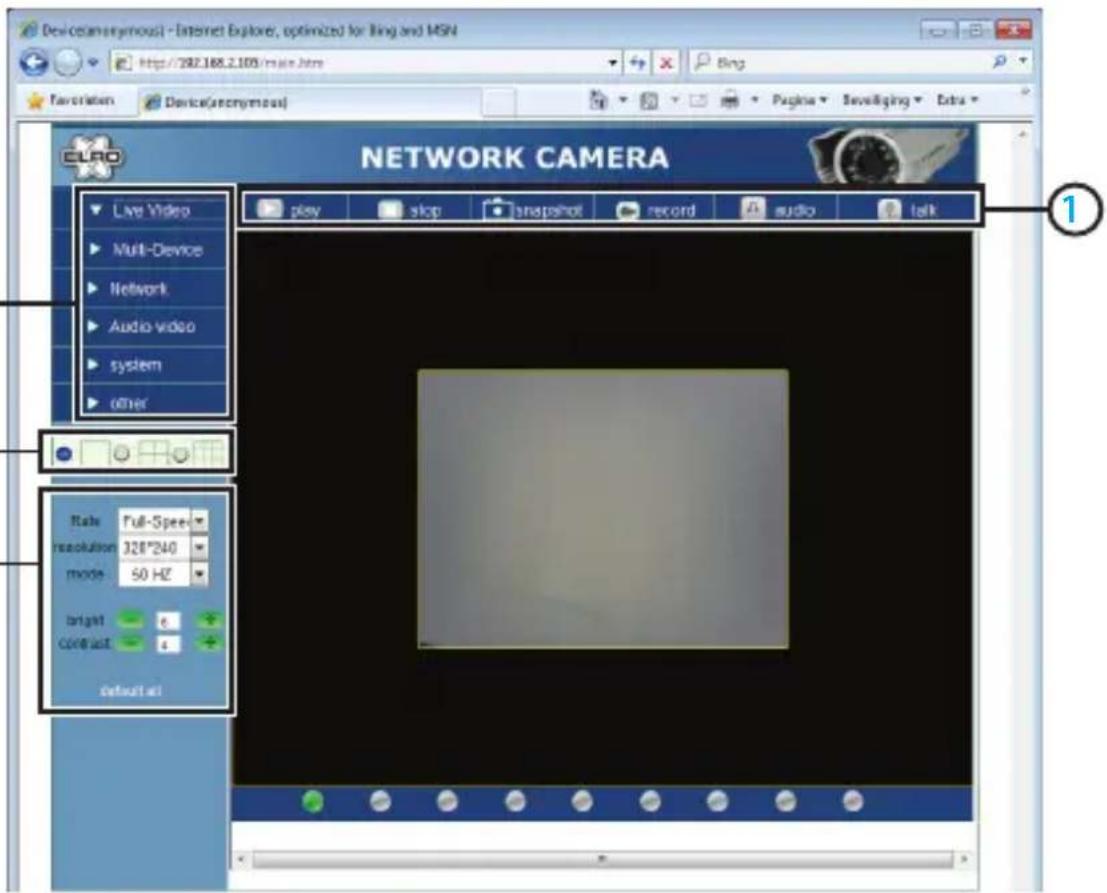Click the default all link
Image resolution: width=1107 pixels, height=893 pixels.
point(131,690)
